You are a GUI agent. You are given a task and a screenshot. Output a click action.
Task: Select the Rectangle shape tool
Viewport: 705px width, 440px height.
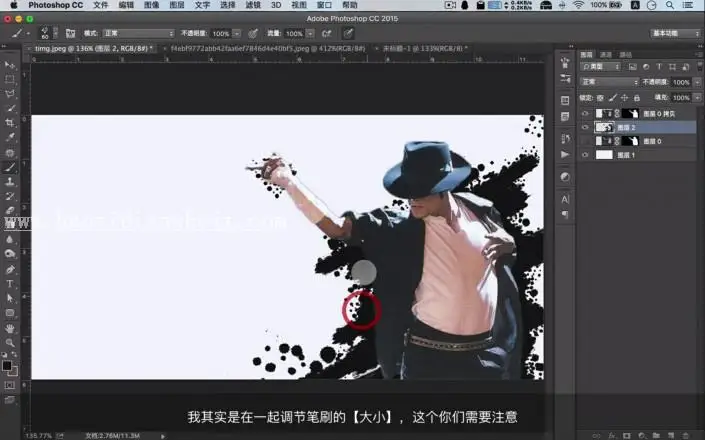point(9,313)
